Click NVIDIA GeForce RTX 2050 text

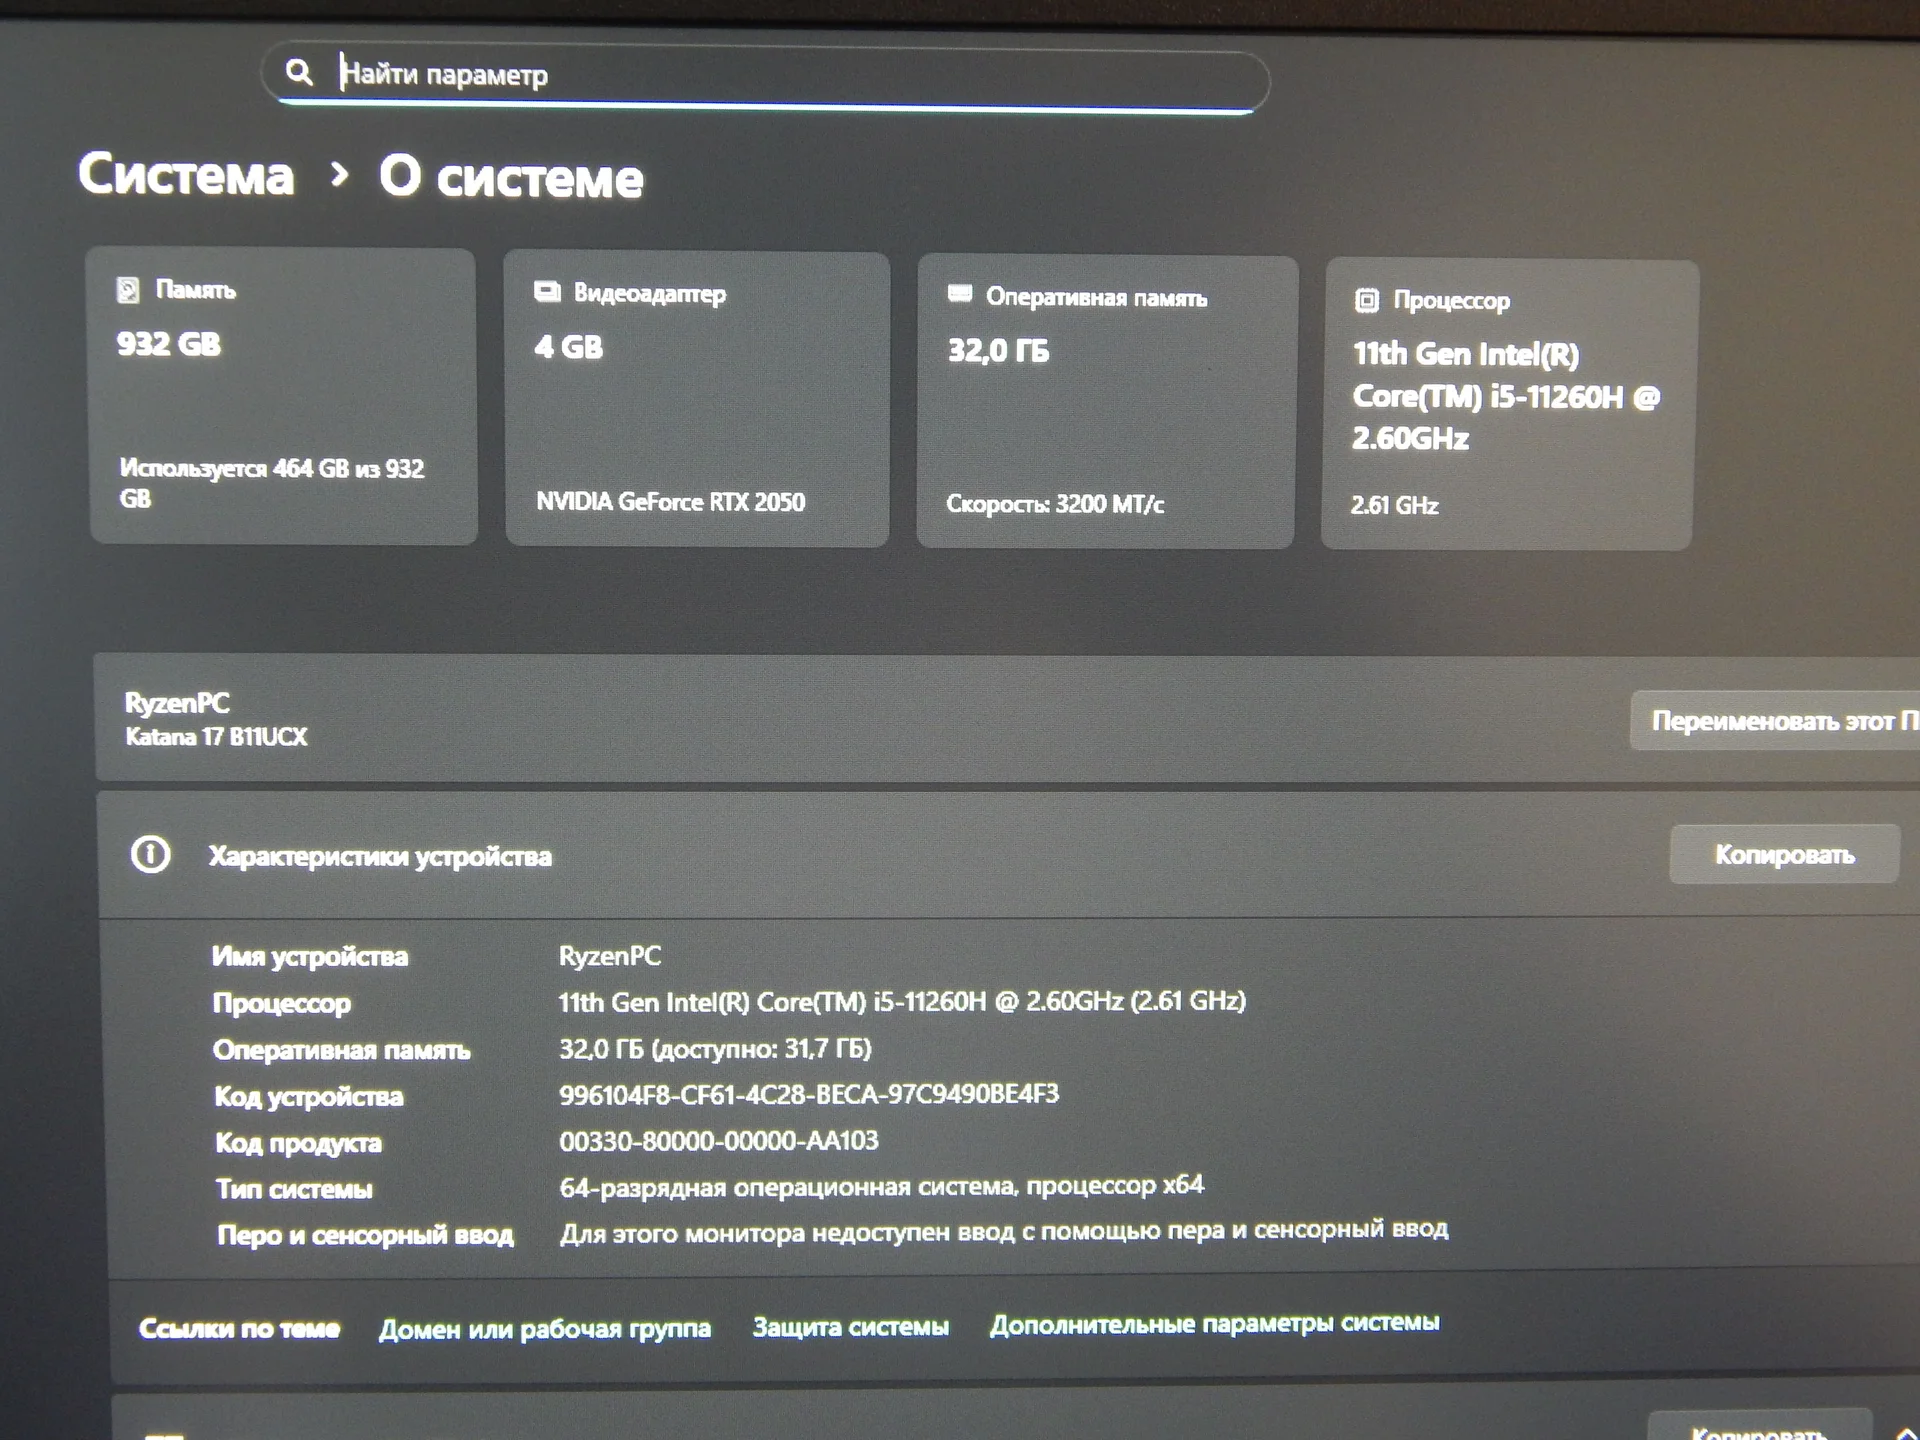tap(670, 502)
